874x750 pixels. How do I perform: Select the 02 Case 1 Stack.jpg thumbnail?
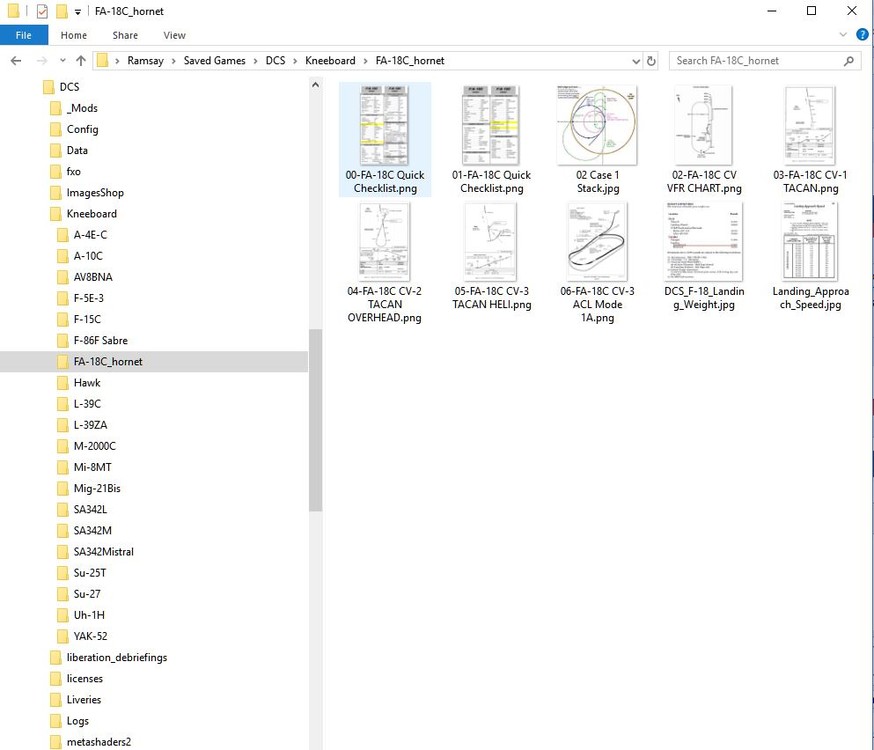[x=597, y=125]
